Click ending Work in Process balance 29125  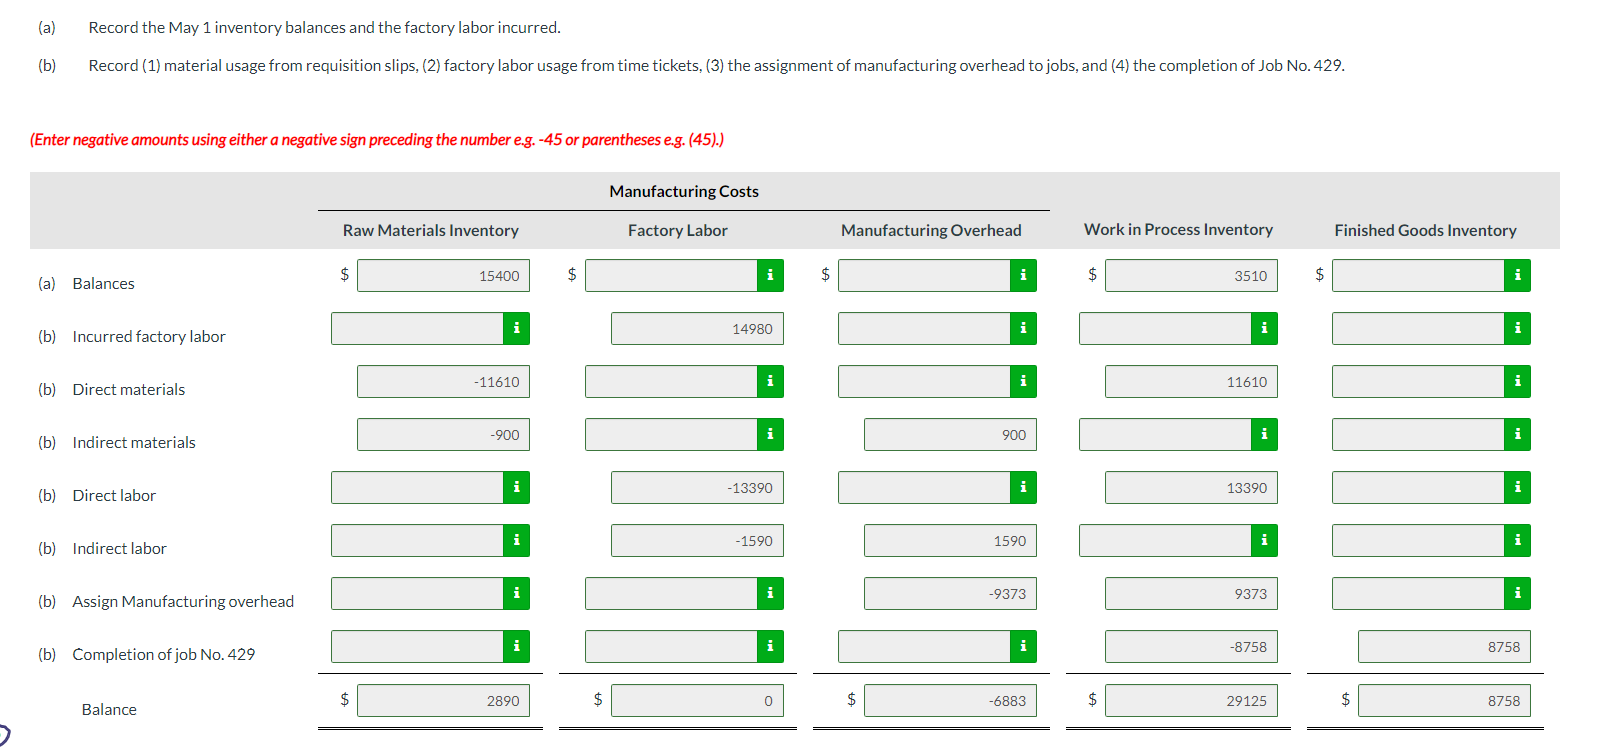coord(1191,700)
